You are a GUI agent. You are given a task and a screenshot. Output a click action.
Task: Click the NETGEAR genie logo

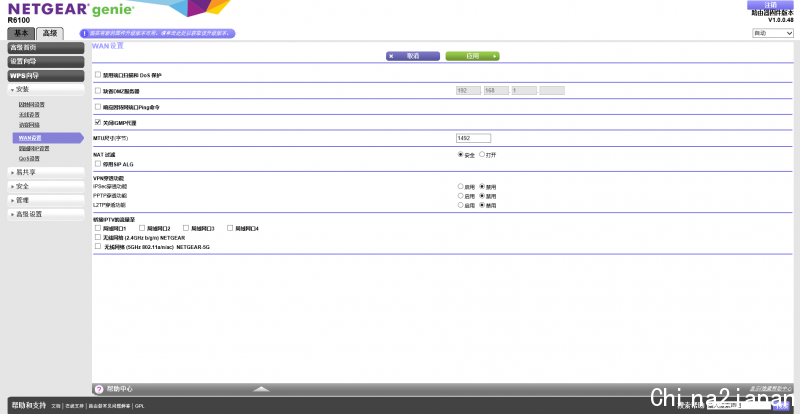pos(71,9)
